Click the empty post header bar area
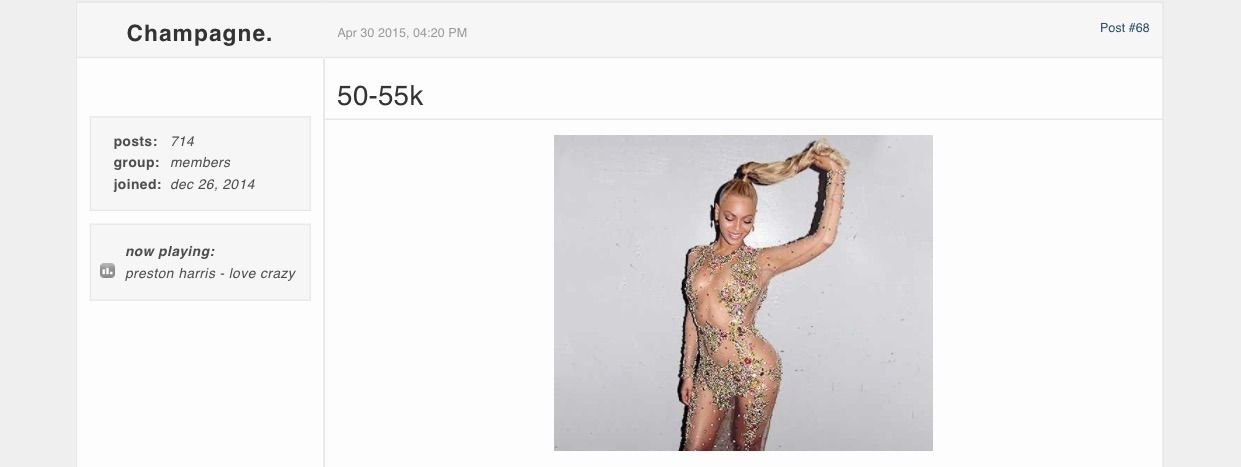 pyautogui.click(x=780, y=30)
